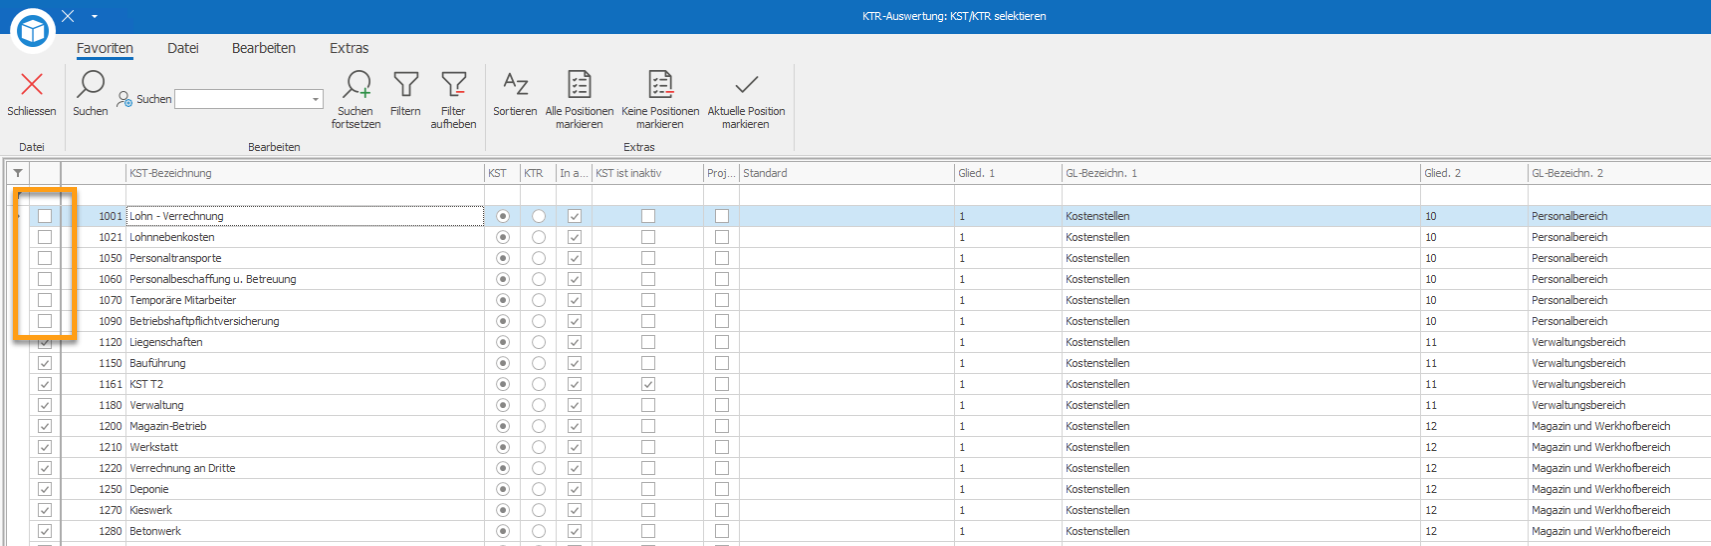Screen dimensions: 1711x546
Task: Click the Schliessen red X icon
Action: coord(32,86)
